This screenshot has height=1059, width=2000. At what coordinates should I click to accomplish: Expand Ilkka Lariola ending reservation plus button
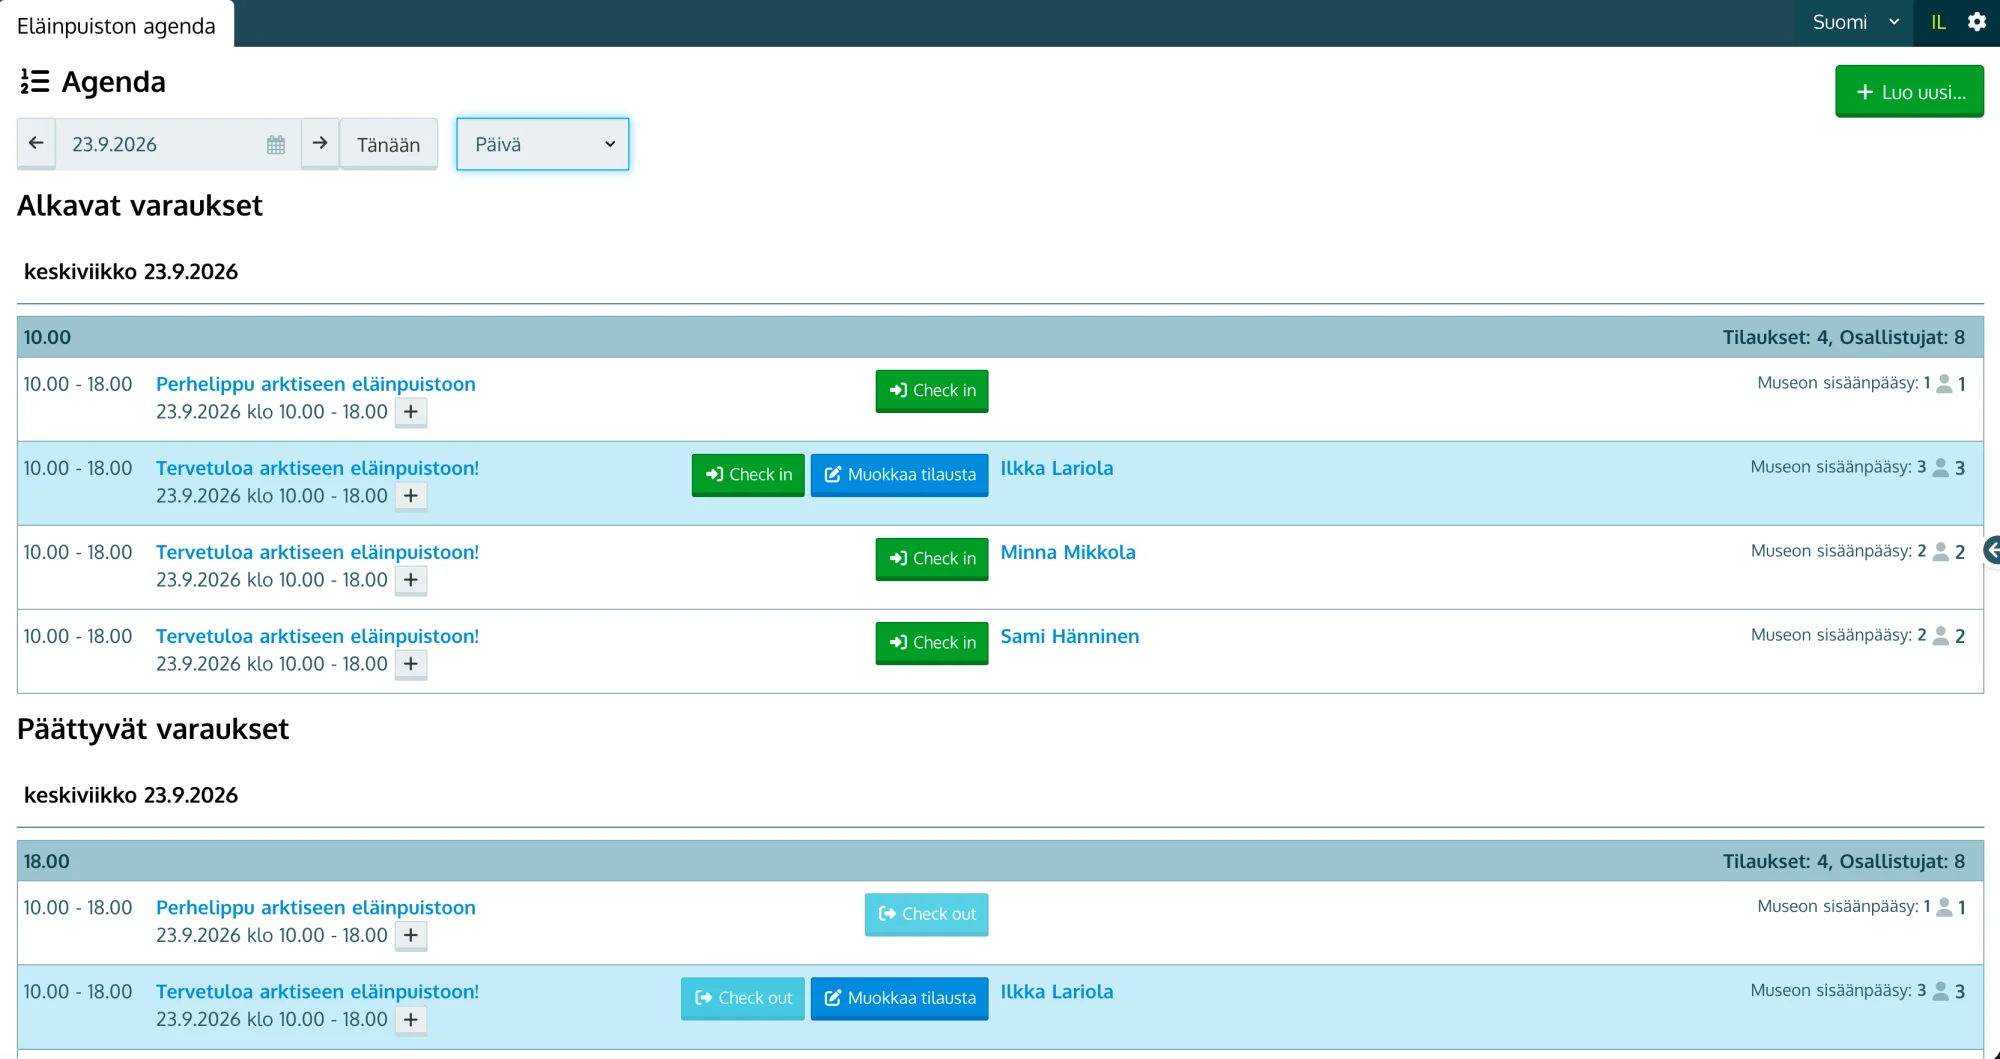[x=411, y=1020]
